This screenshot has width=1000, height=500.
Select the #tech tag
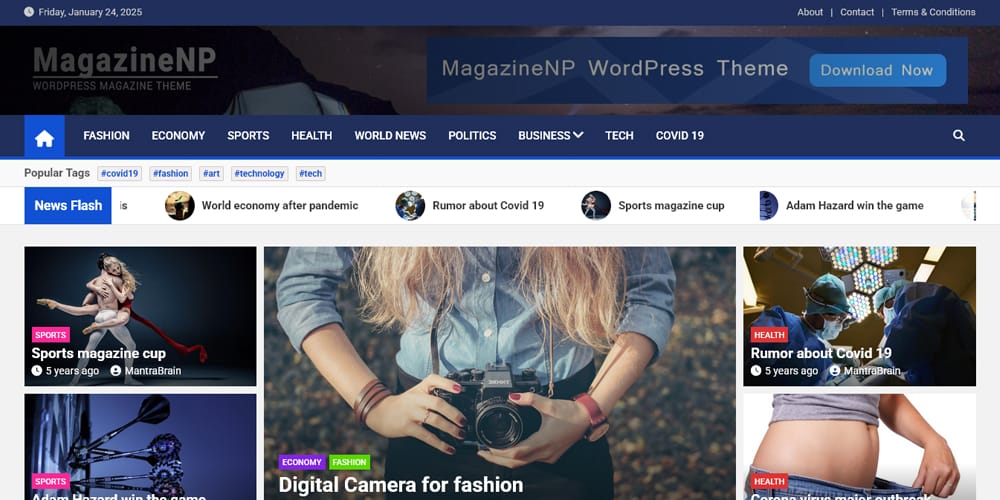(x=311, y=173)
